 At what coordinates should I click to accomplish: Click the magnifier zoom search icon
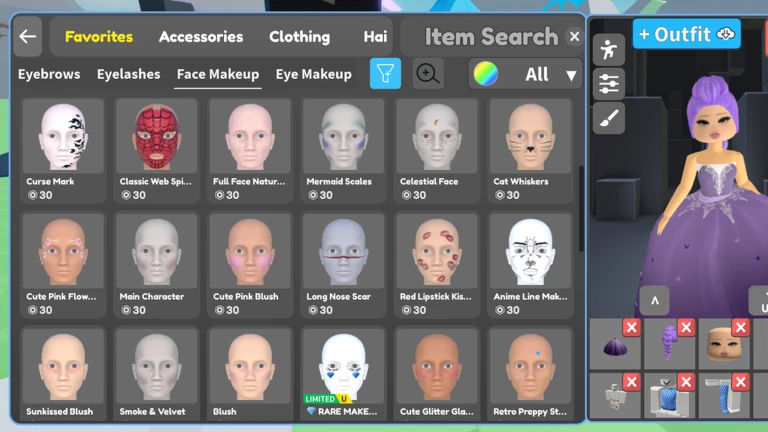click(428, 74)
